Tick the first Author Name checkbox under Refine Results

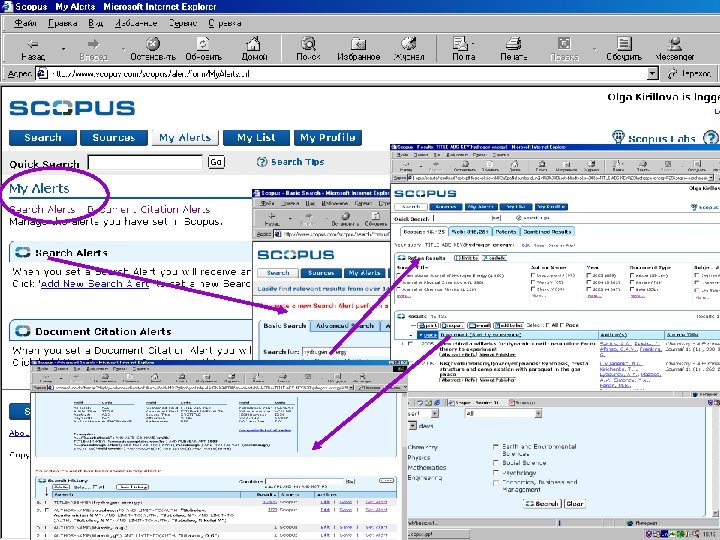(533, 276)
